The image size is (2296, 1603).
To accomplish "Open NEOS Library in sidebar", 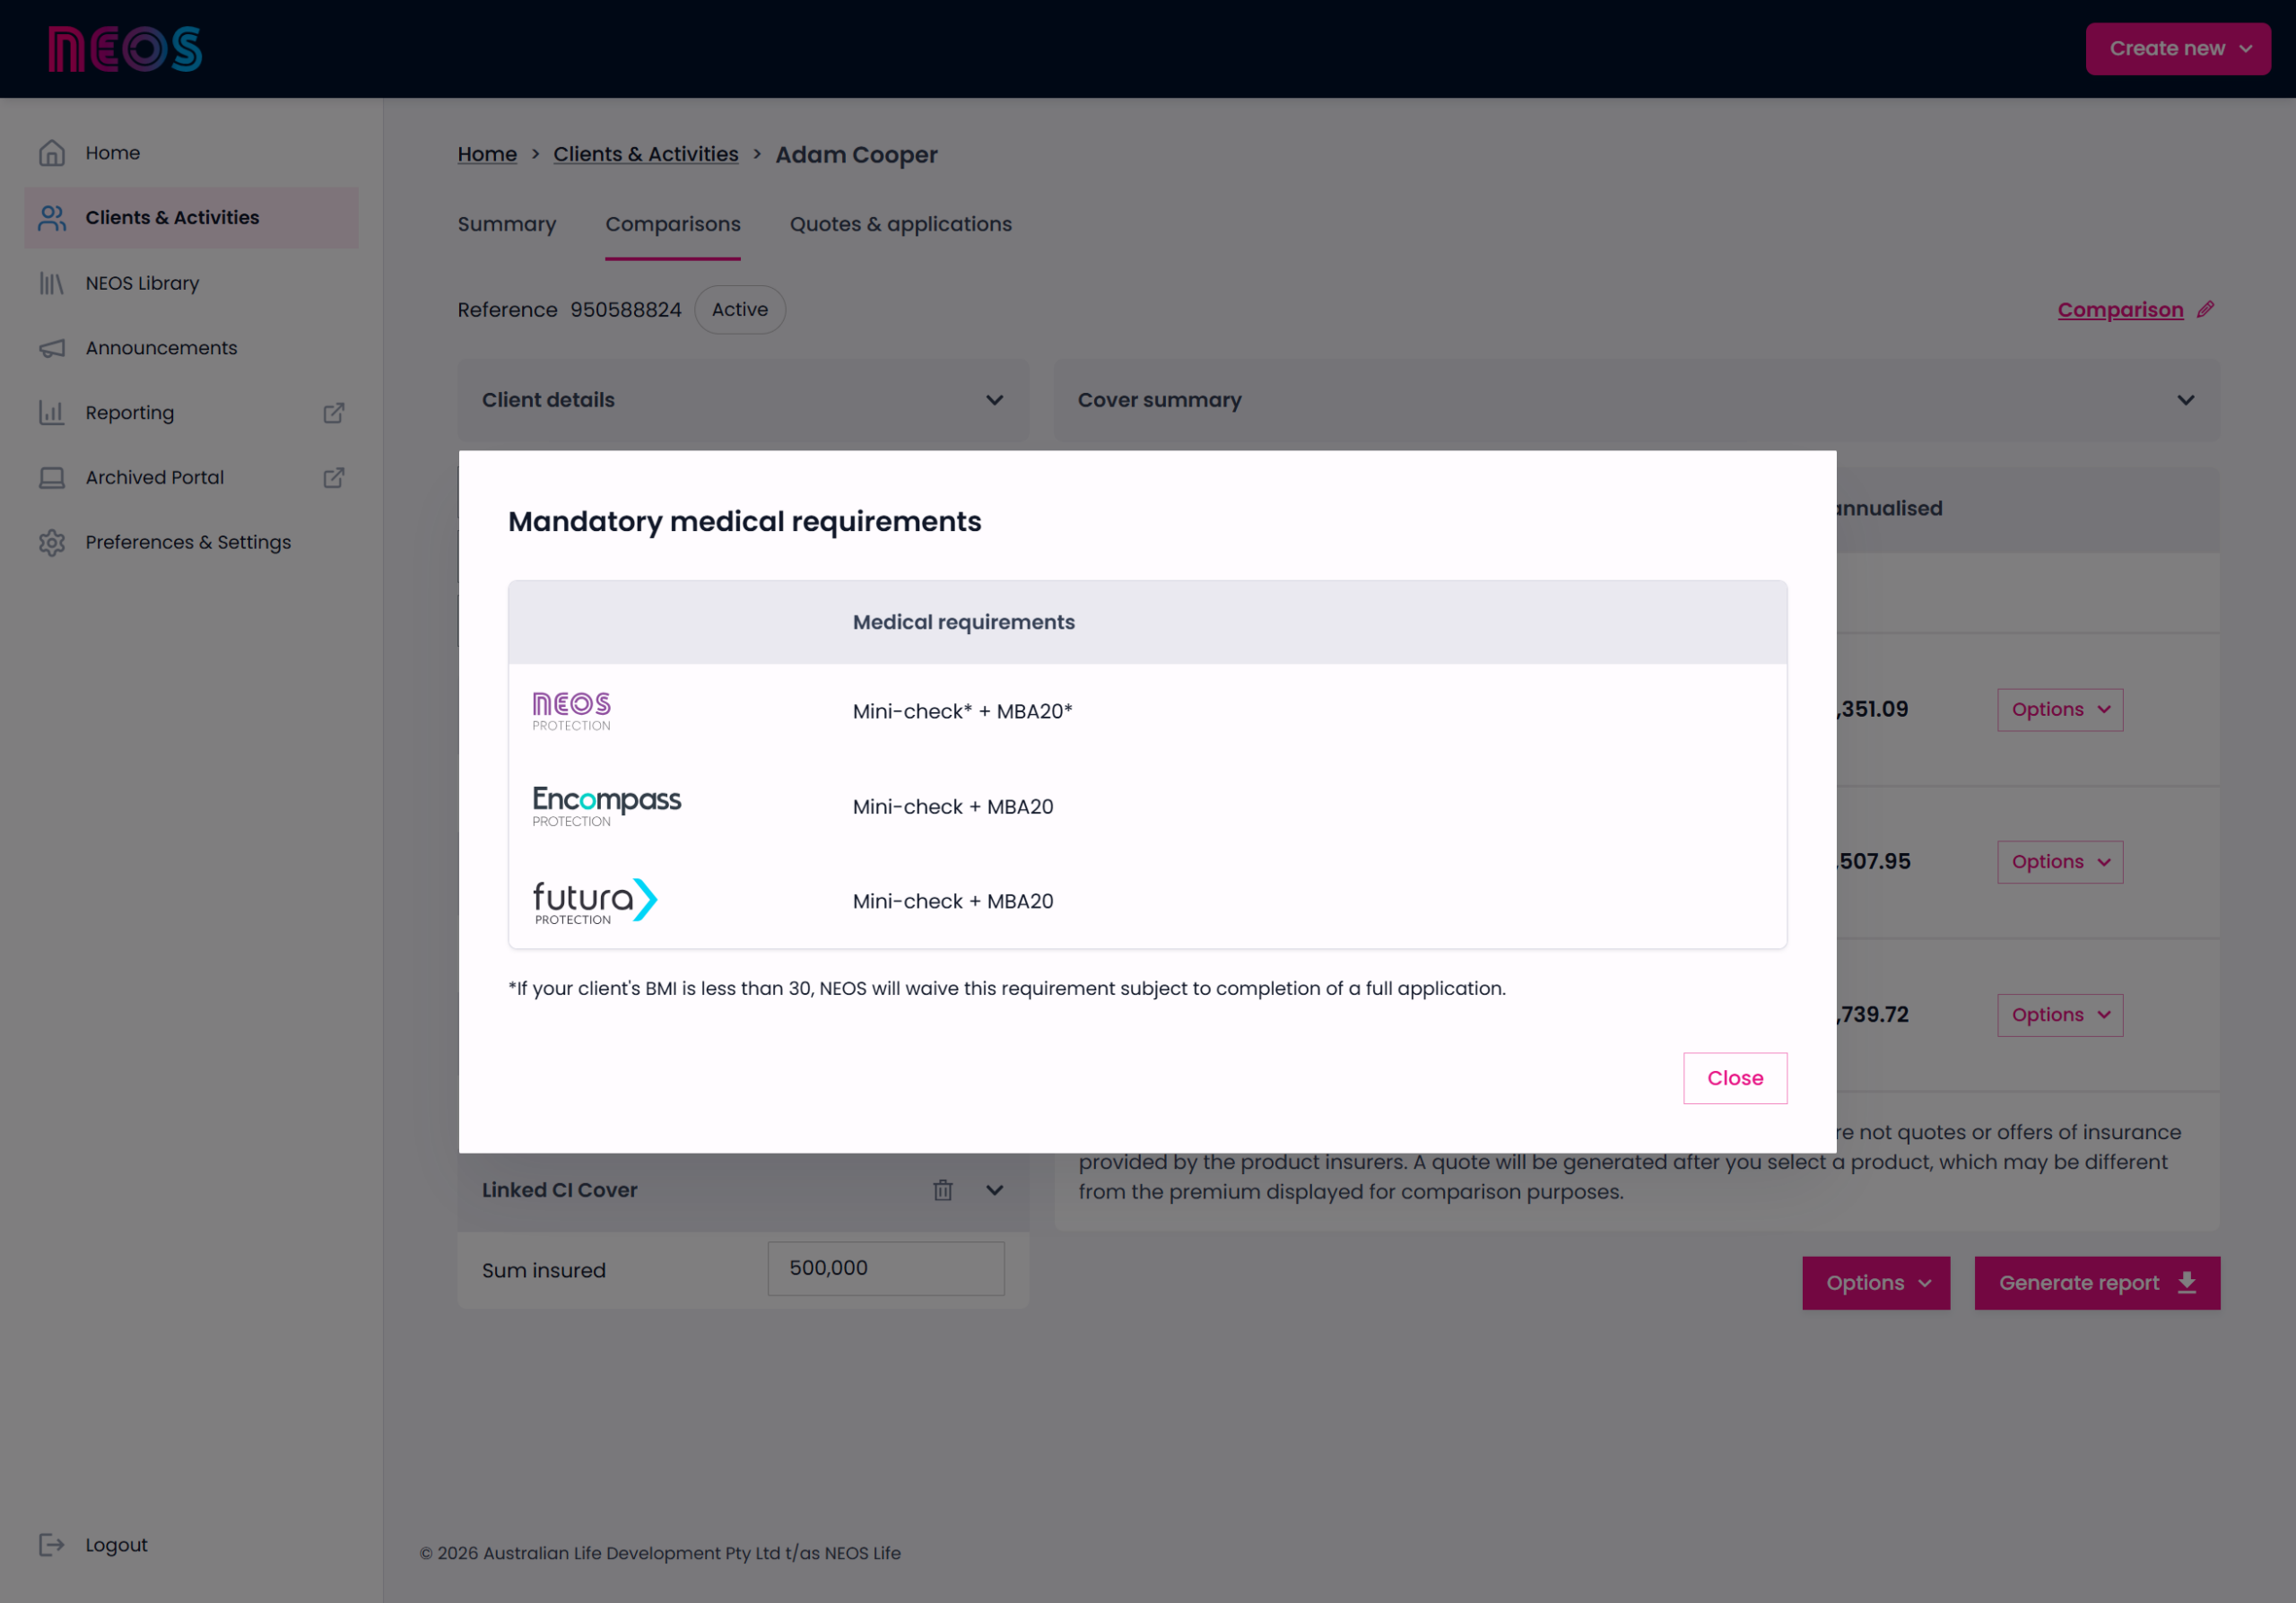I will point(191,283).
